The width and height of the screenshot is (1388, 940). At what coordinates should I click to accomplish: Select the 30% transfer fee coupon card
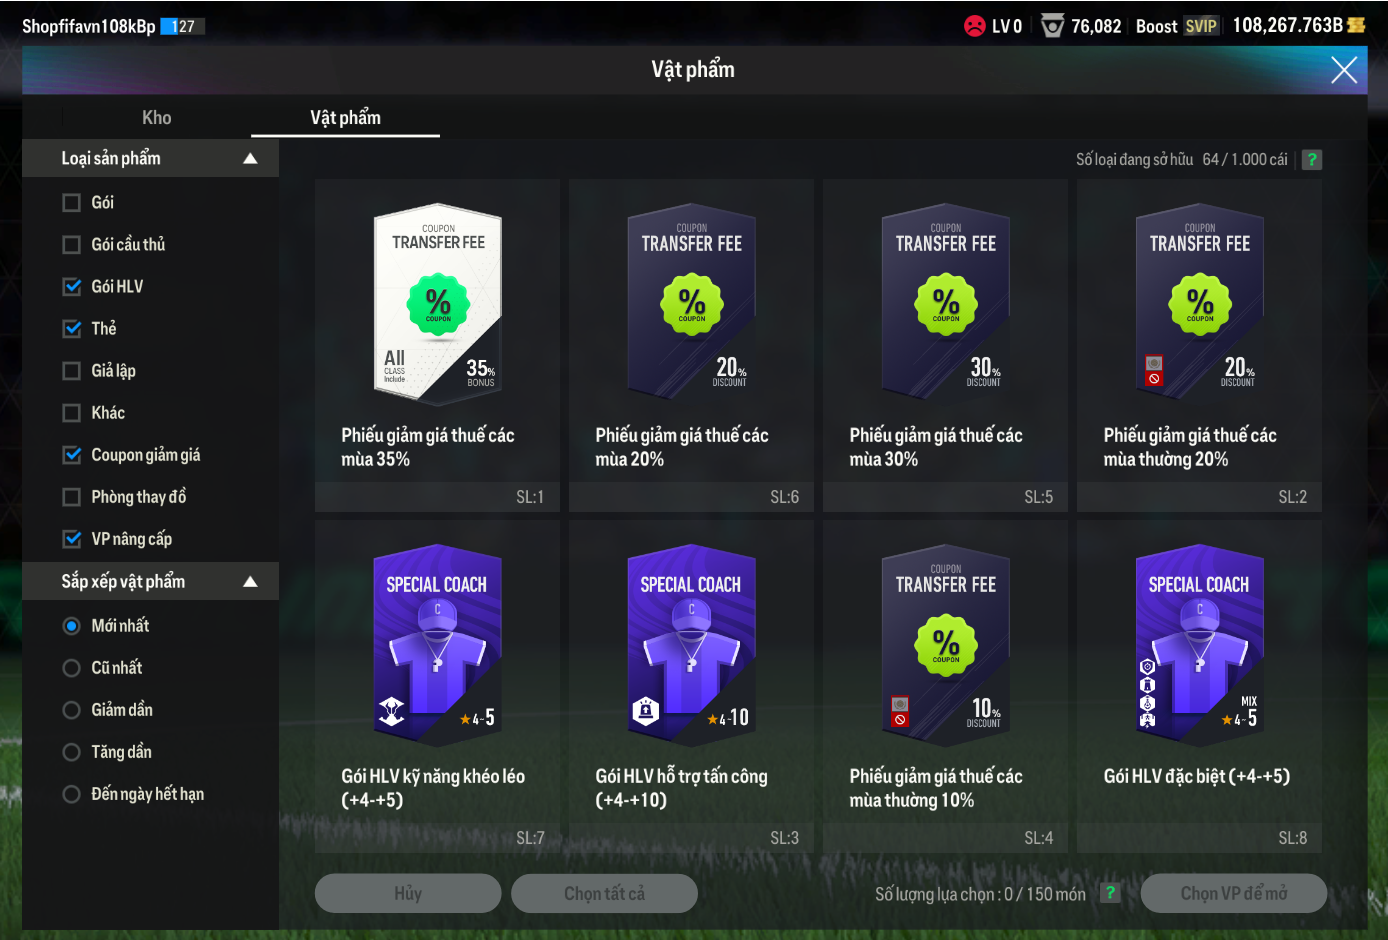pos(945,345)
